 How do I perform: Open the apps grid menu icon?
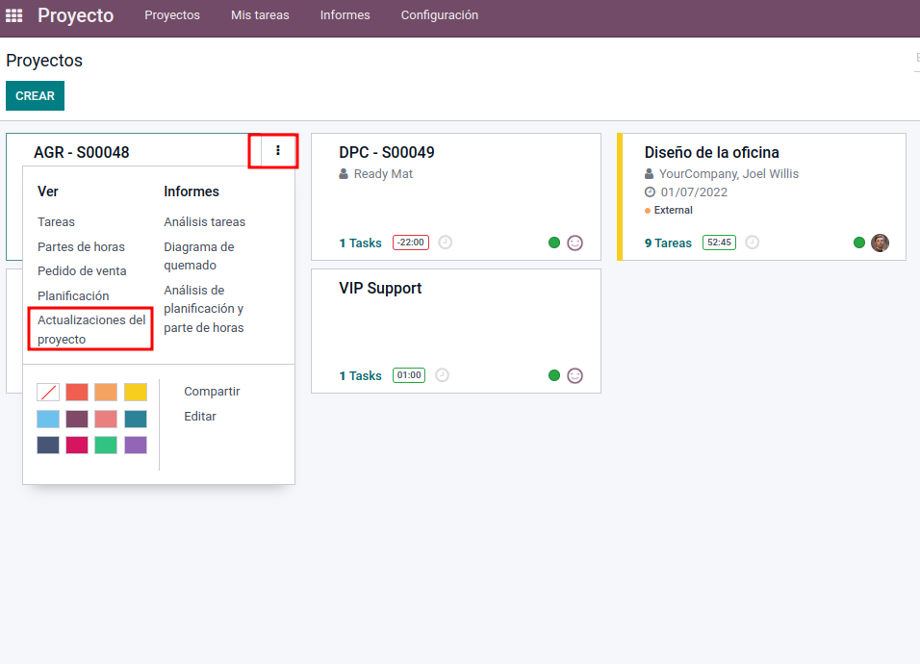[13, 15]
